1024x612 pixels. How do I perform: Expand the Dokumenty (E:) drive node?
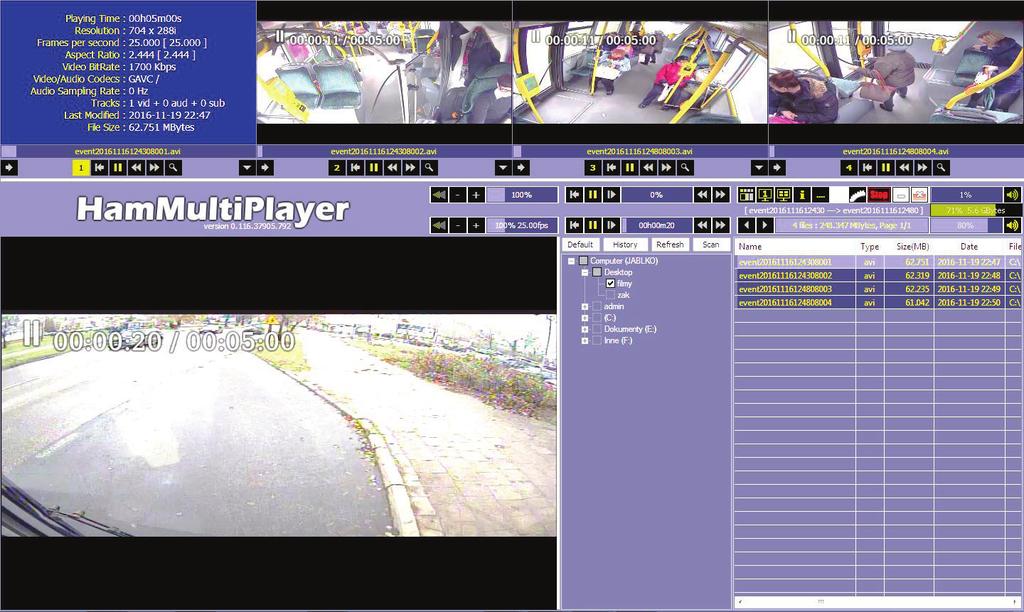pyautogui.click(x=585, y=329)
